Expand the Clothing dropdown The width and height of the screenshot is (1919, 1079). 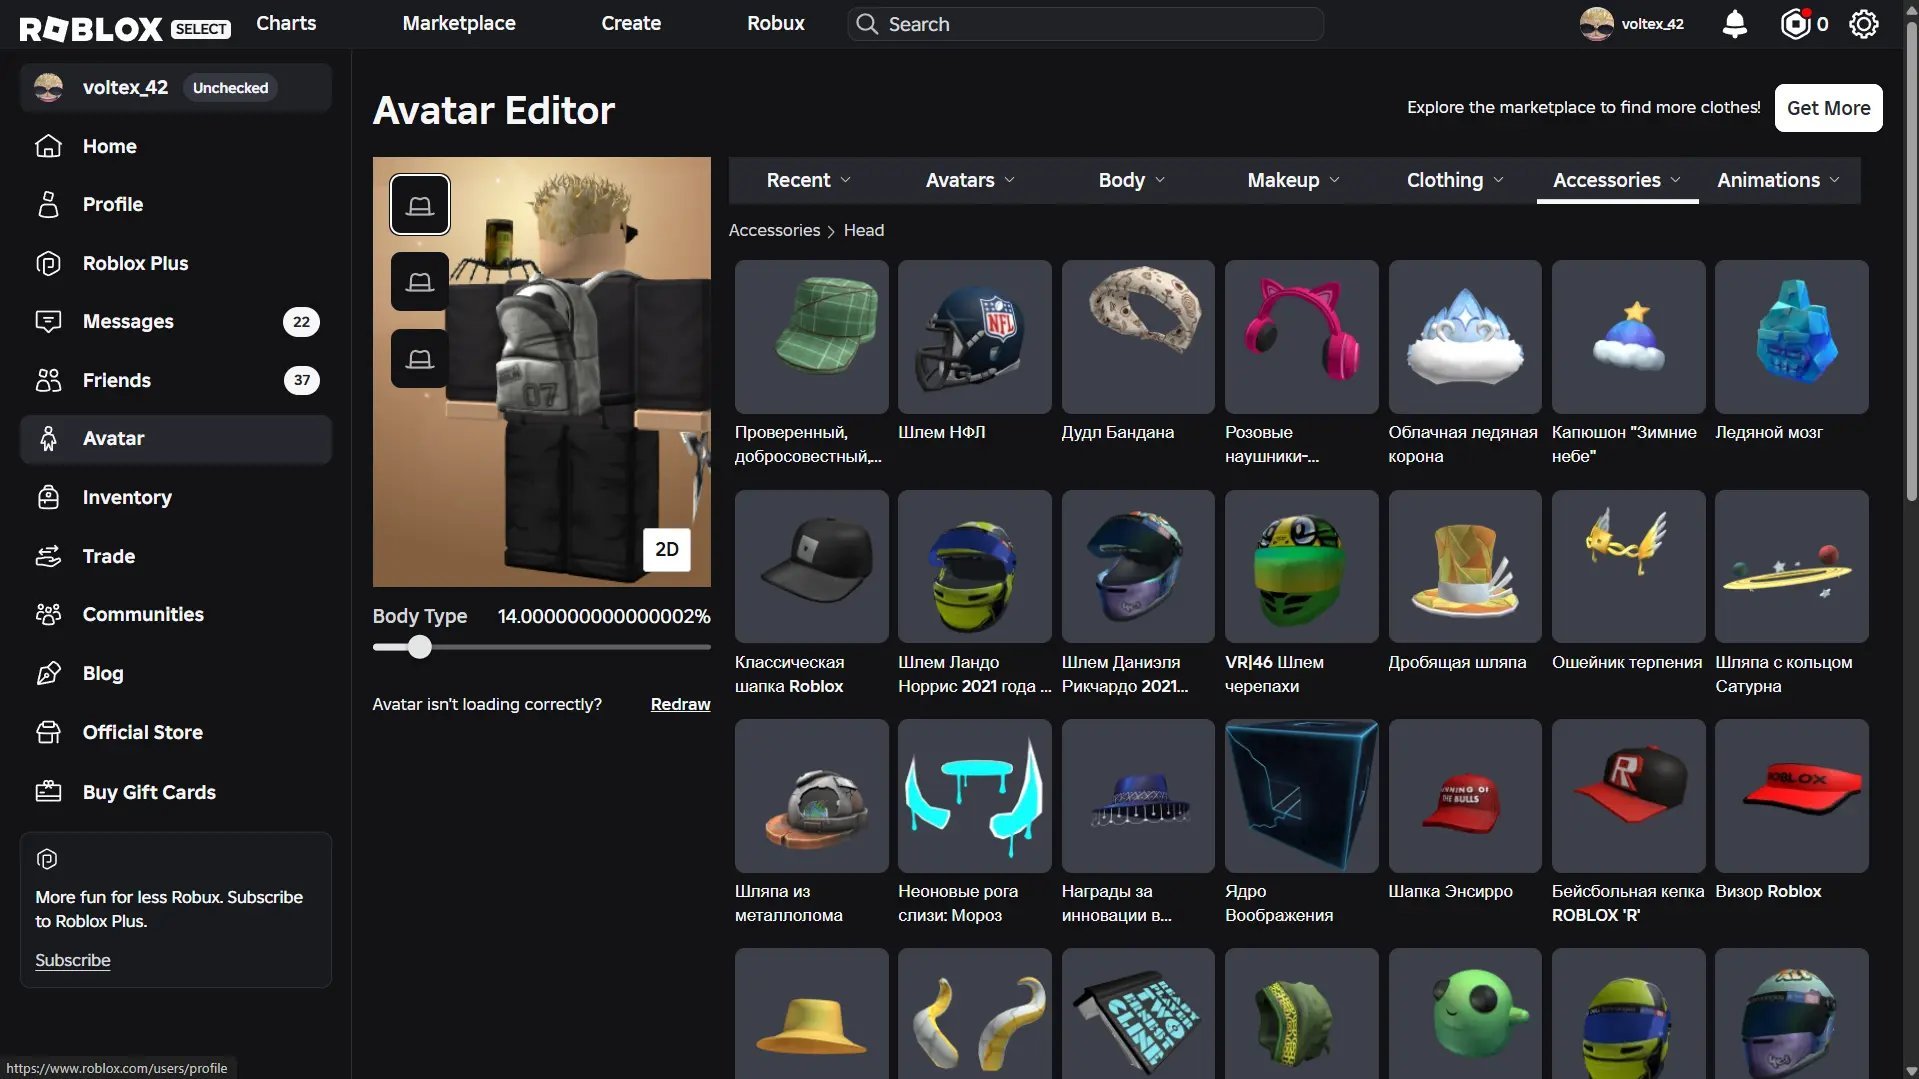pos(1455,180)
